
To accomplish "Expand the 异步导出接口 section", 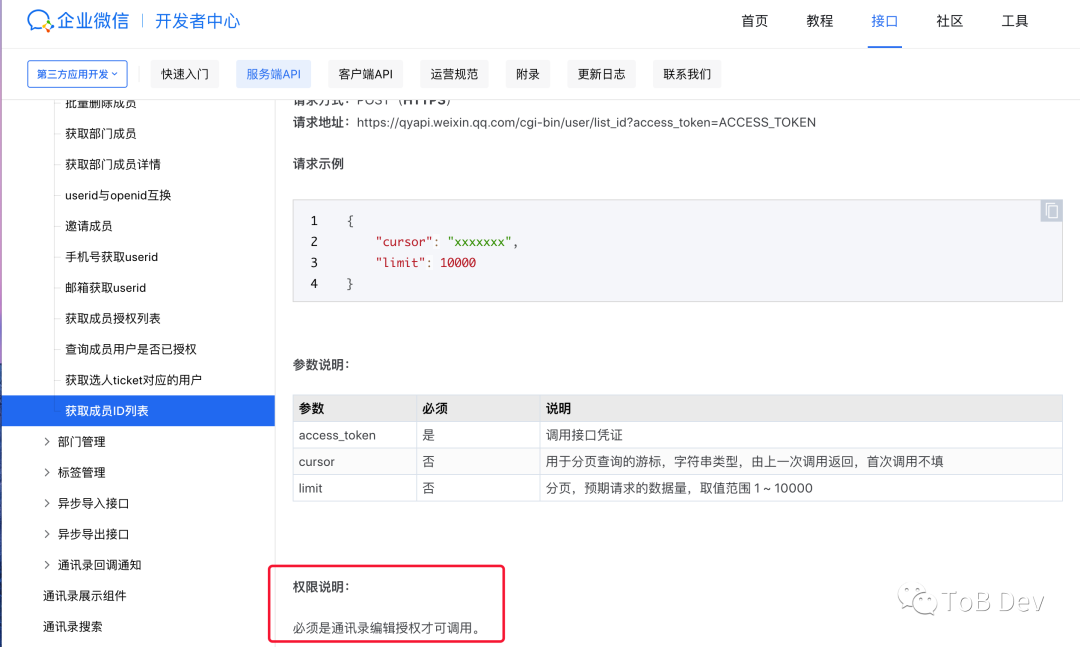I will [88, 533].
